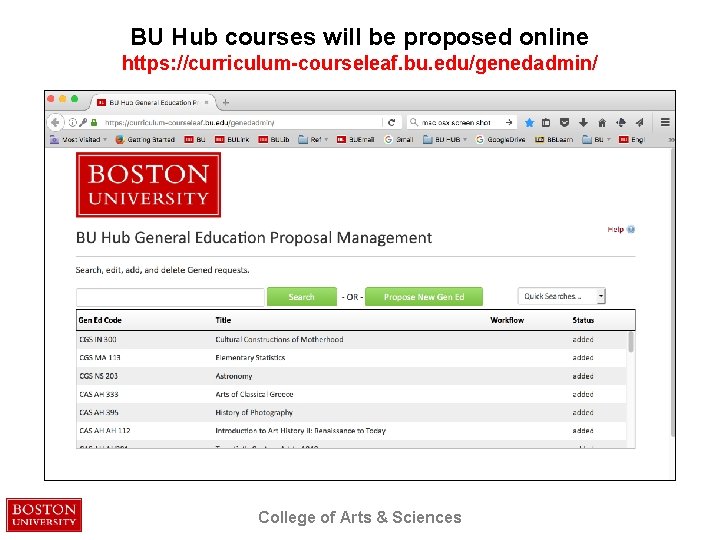720x540 pixels.
Task: Open the Firefox hamburger menu
Action: pos(665,122)
